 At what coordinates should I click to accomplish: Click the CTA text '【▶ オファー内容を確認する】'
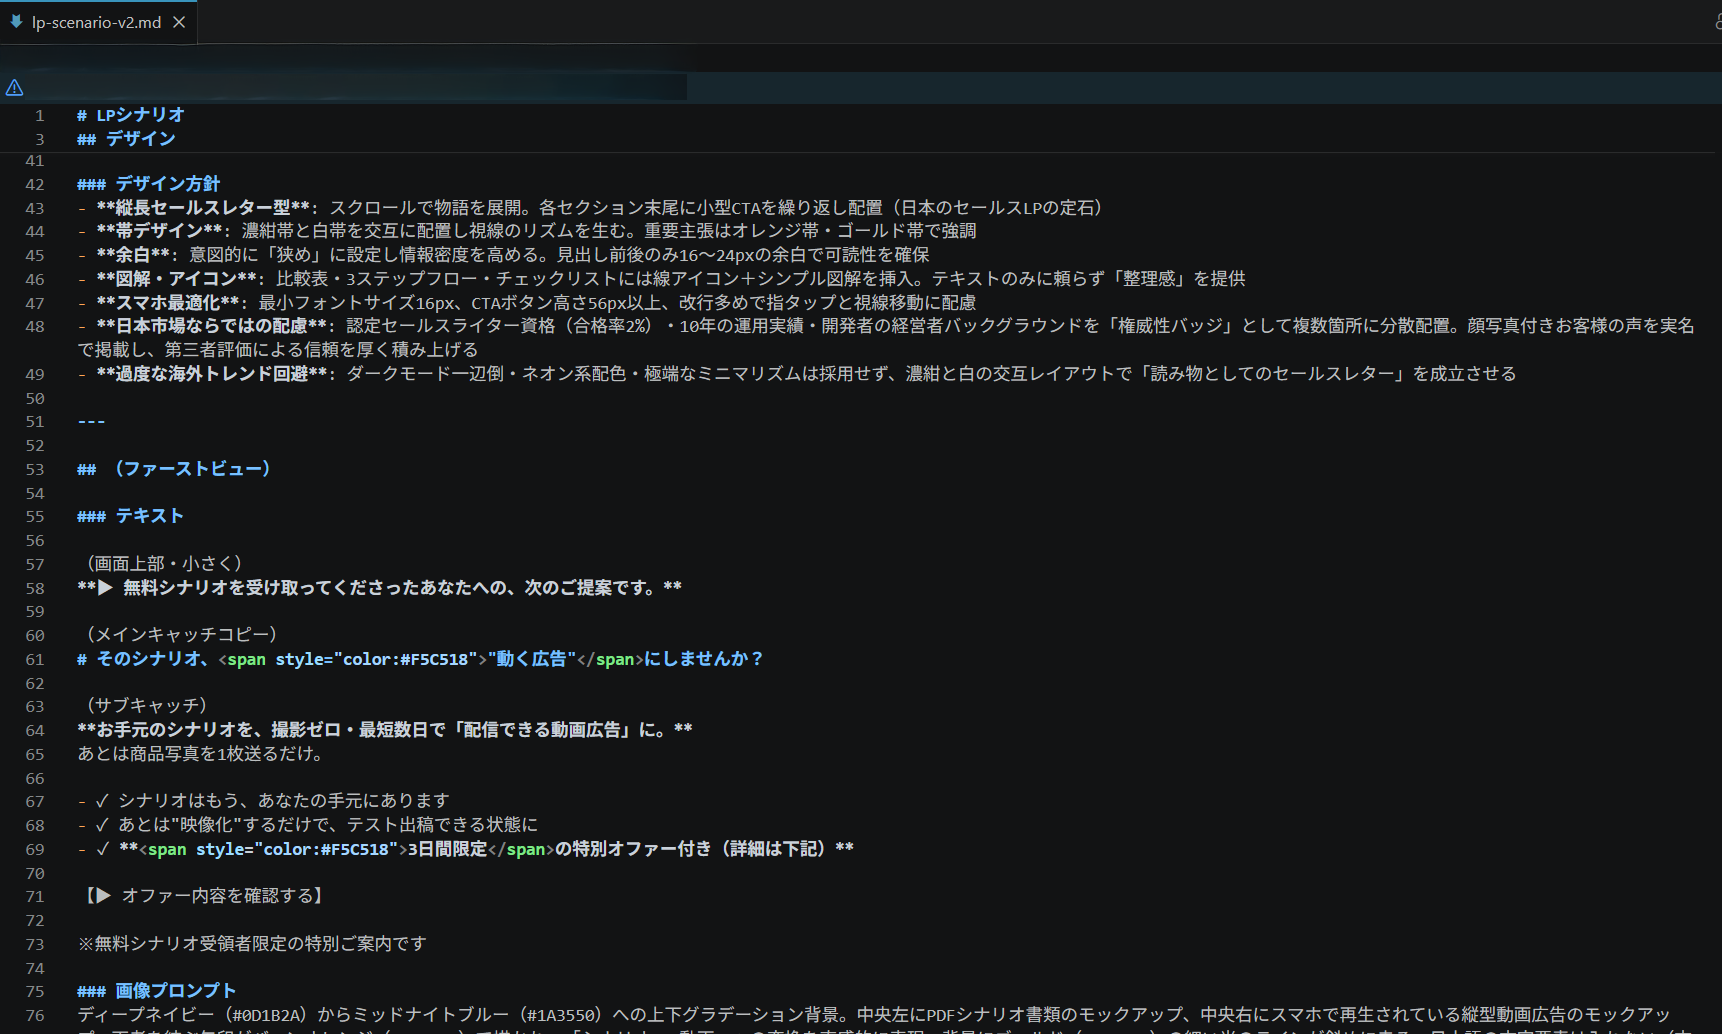point(204,896)
